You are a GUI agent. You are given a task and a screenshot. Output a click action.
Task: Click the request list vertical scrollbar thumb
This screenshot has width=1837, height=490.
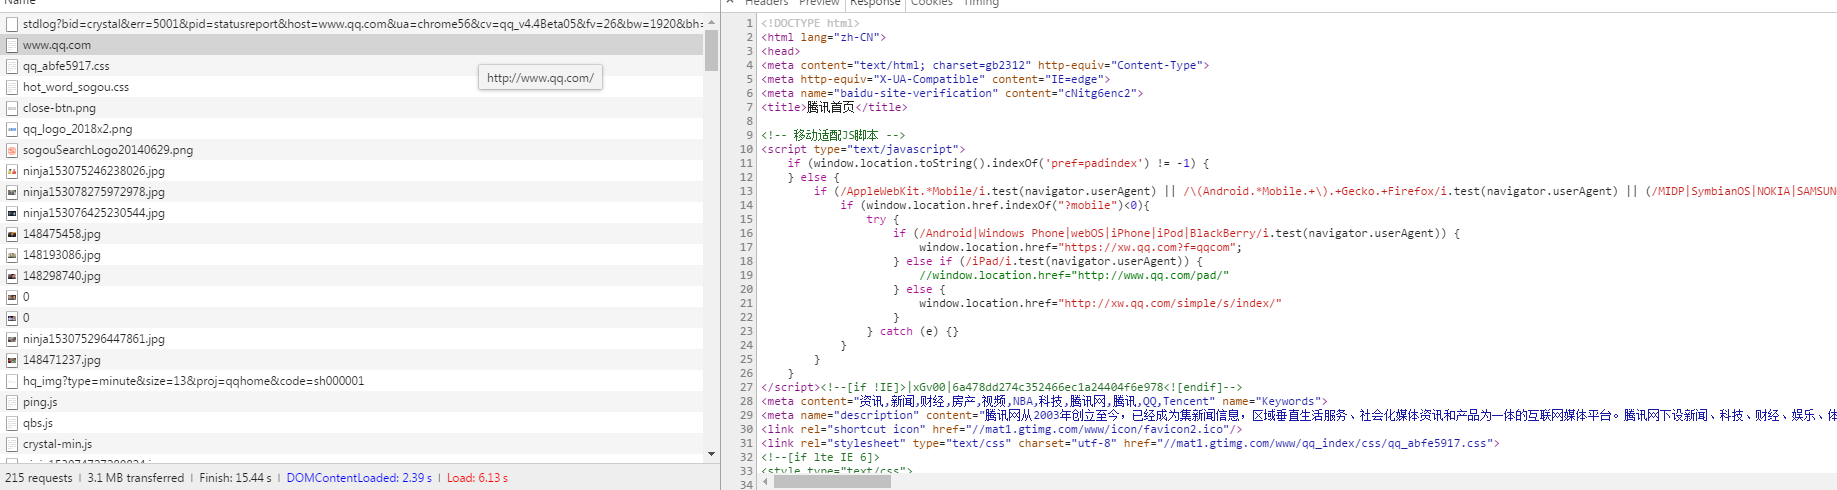coord(711,50)
